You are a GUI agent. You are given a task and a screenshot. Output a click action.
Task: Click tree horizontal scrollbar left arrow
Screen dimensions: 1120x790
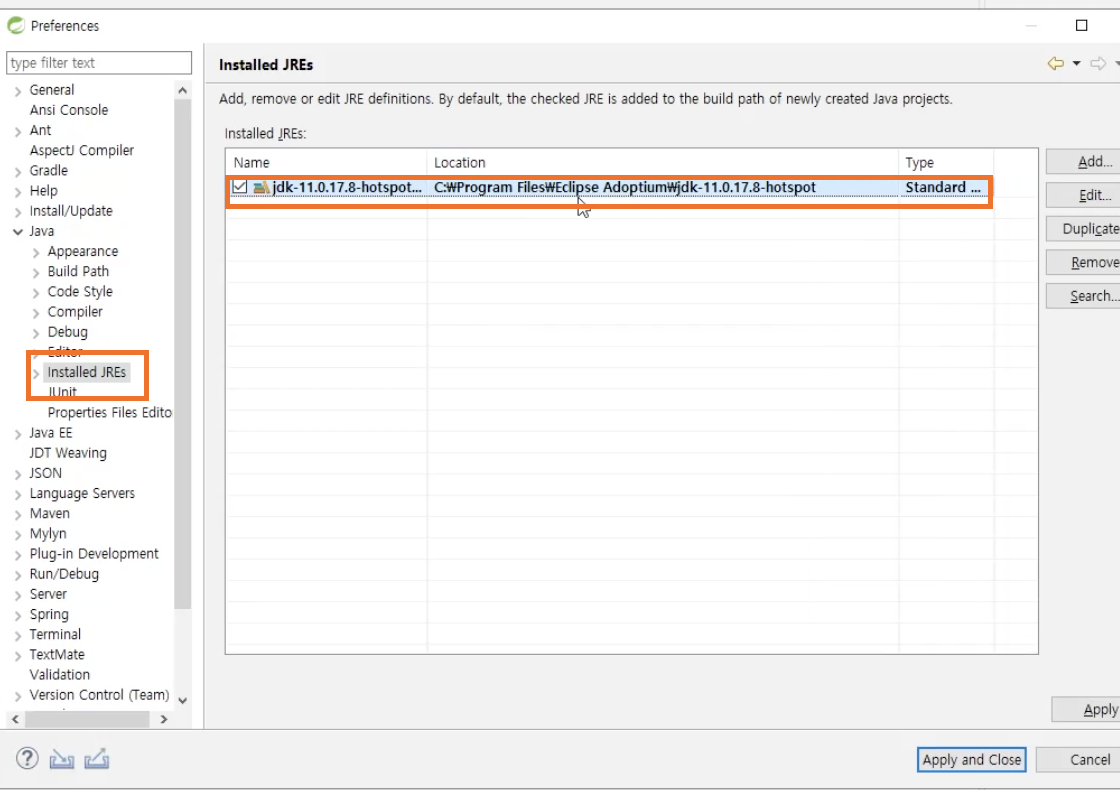15,719
